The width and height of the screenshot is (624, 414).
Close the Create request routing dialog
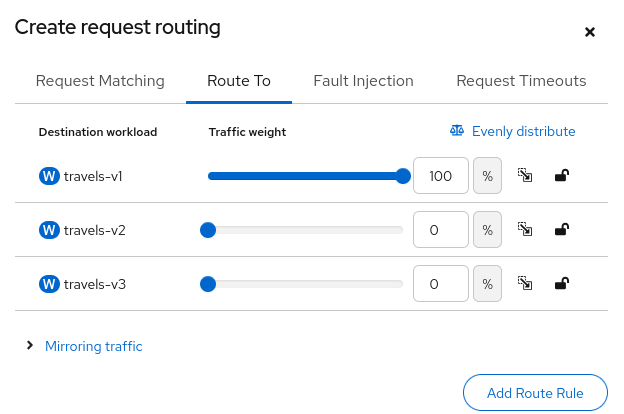tap(590, 32)
